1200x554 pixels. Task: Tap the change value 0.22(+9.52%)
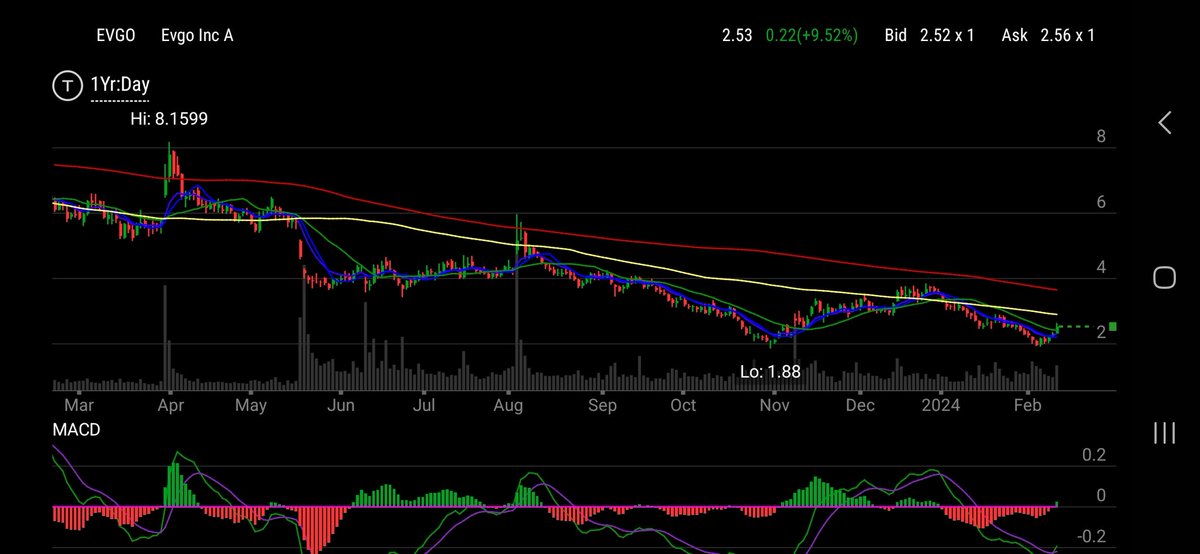click(x=811, y=35)
